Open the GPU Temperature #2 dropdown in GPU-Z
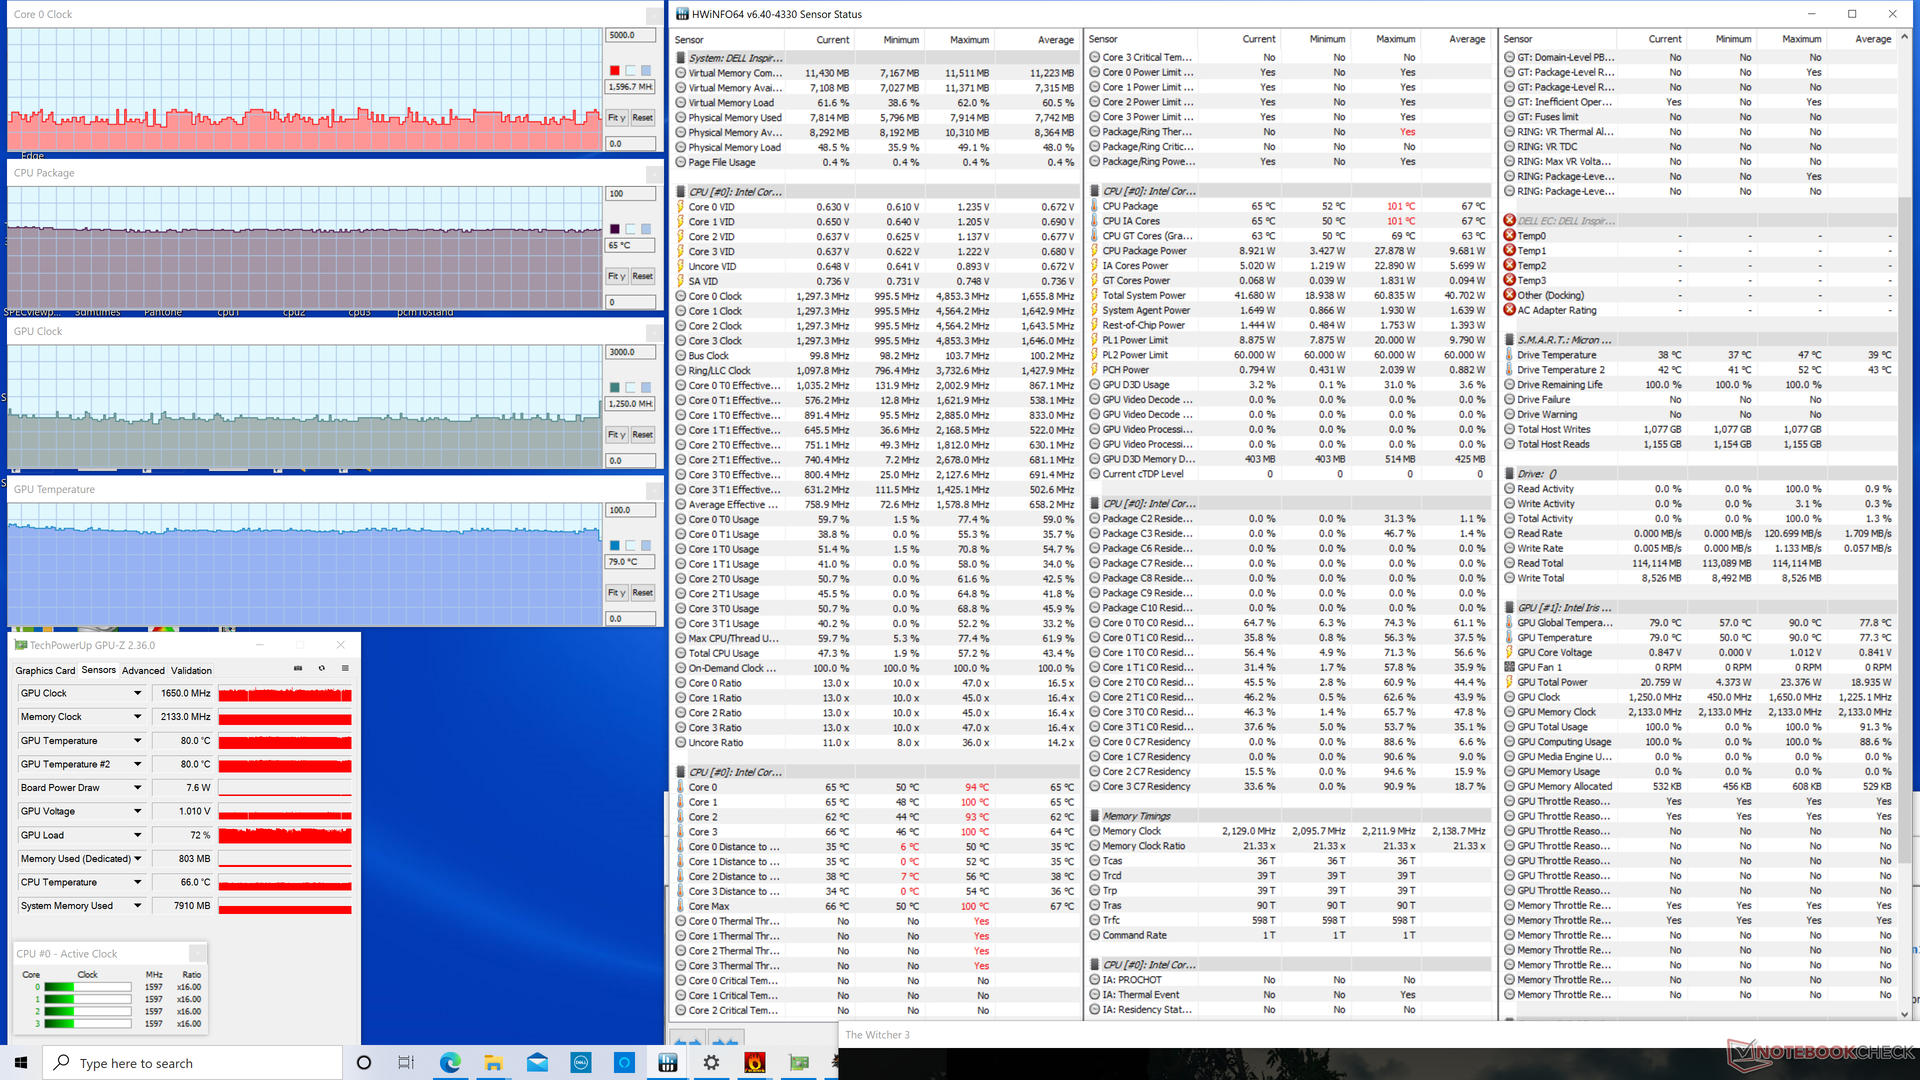 (138, 764)
